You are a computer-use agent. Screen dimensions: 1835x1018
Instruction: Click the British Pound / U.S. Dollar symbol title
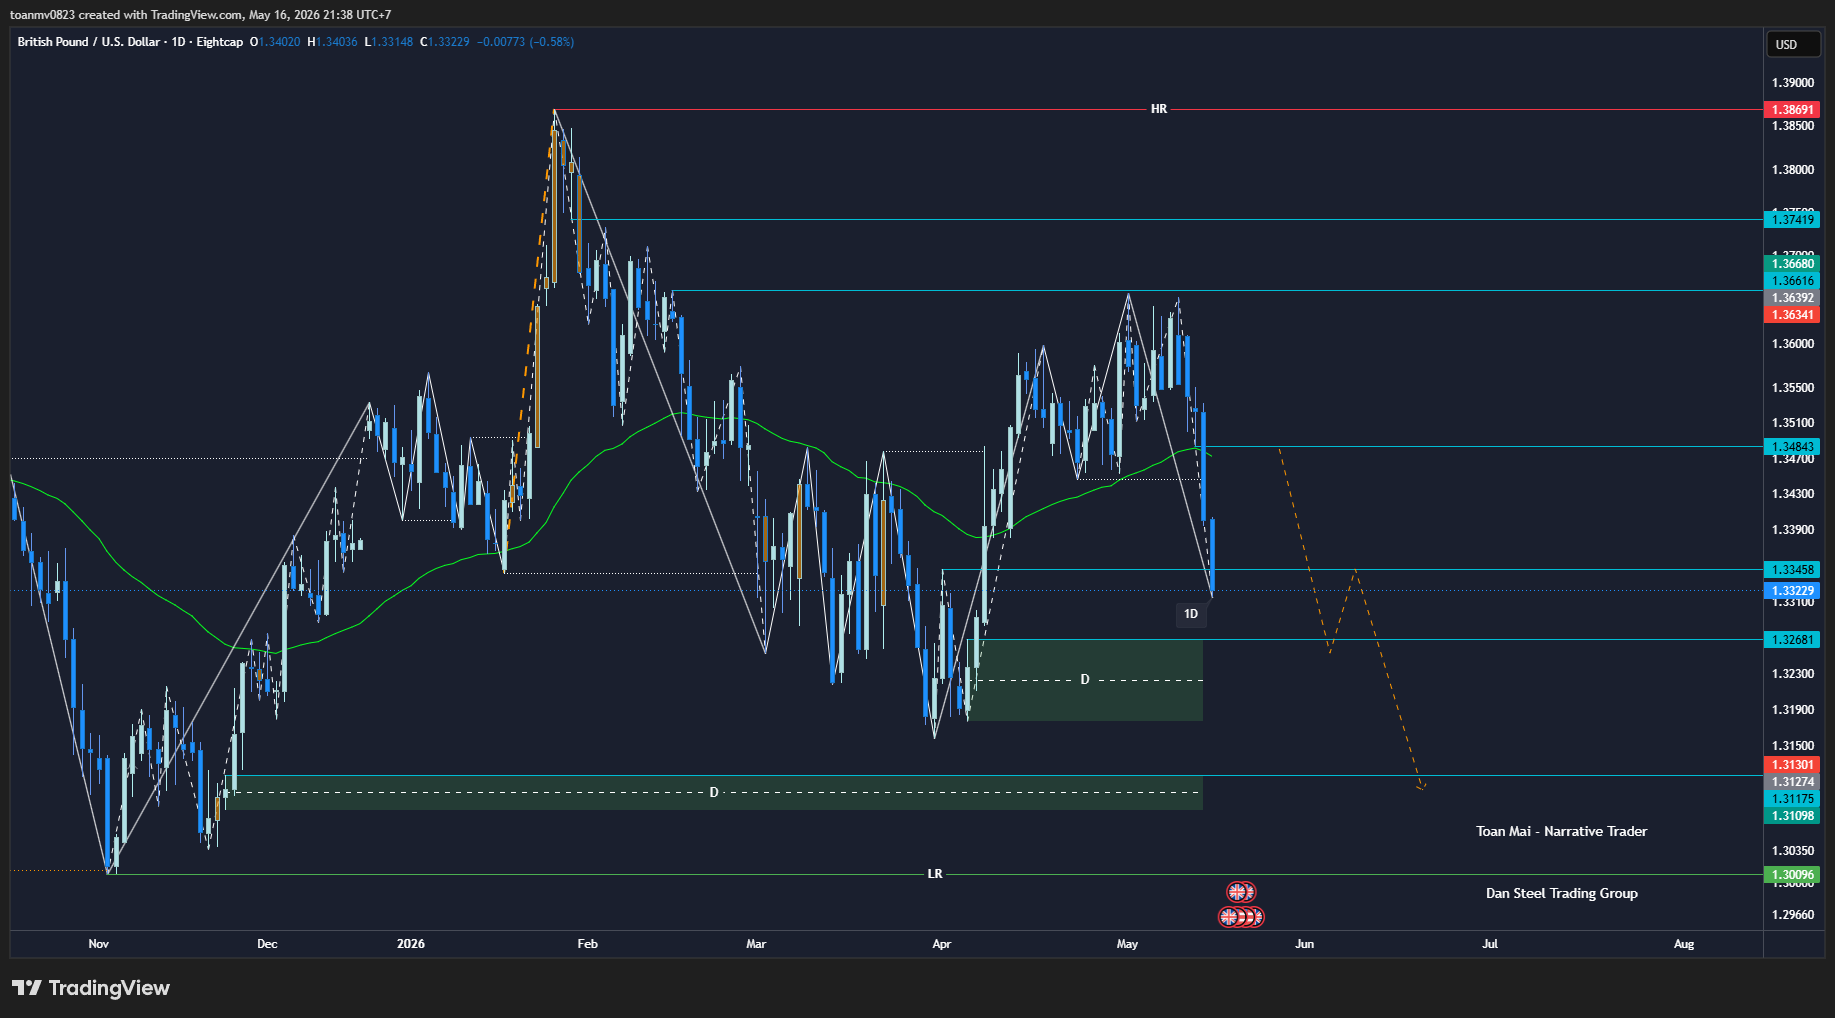89,42
